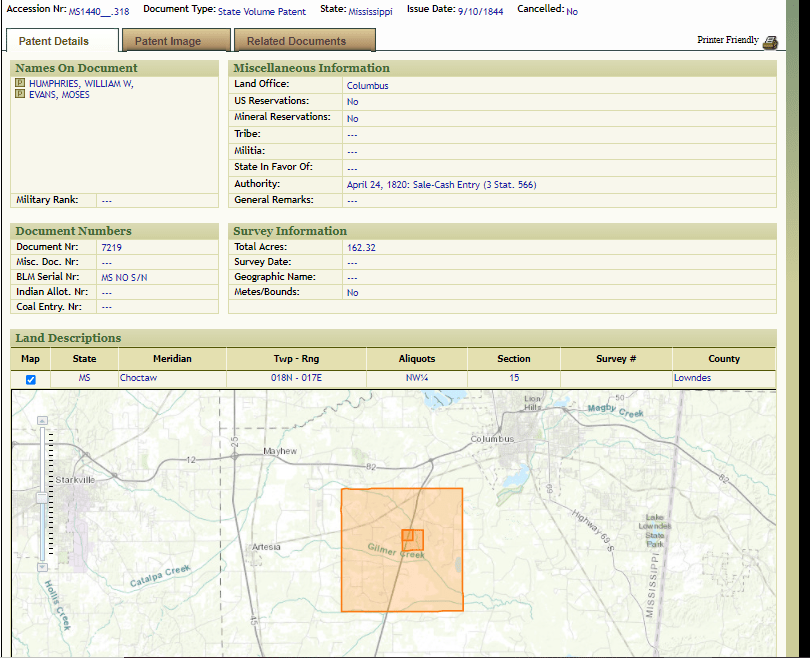Click the Printer Friendly link
810x658 pixels.
point(727,41)
